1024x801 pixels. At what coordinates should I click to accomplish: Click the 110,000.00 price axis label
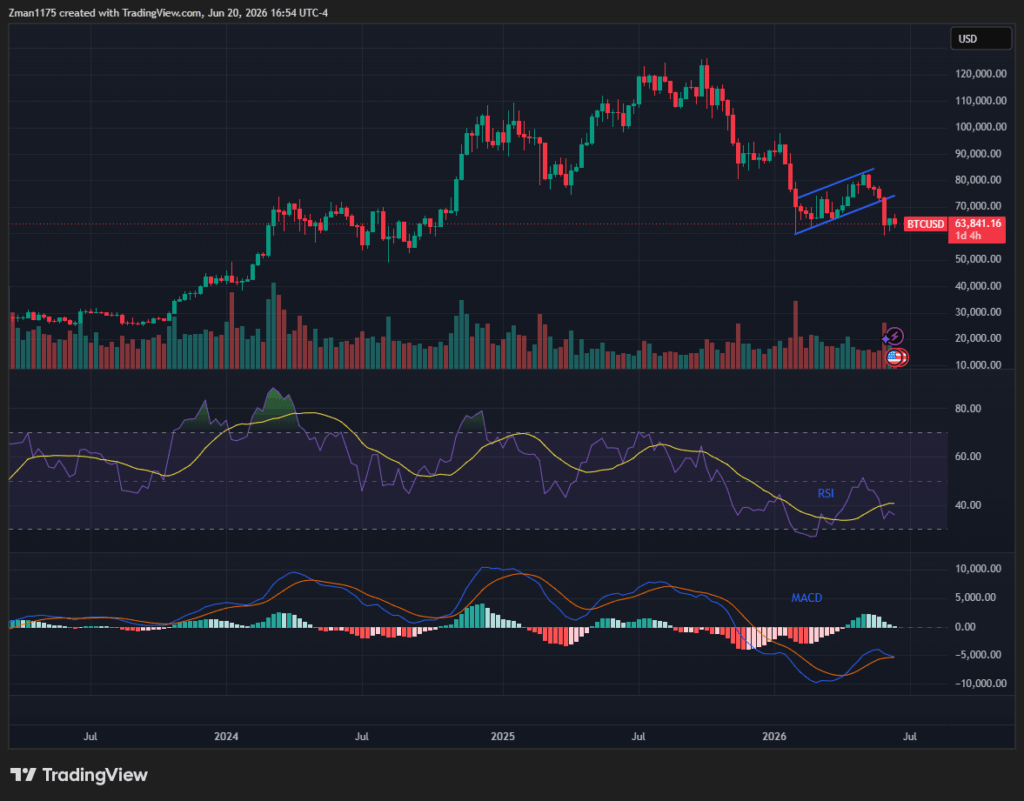[x=981, y=101]
